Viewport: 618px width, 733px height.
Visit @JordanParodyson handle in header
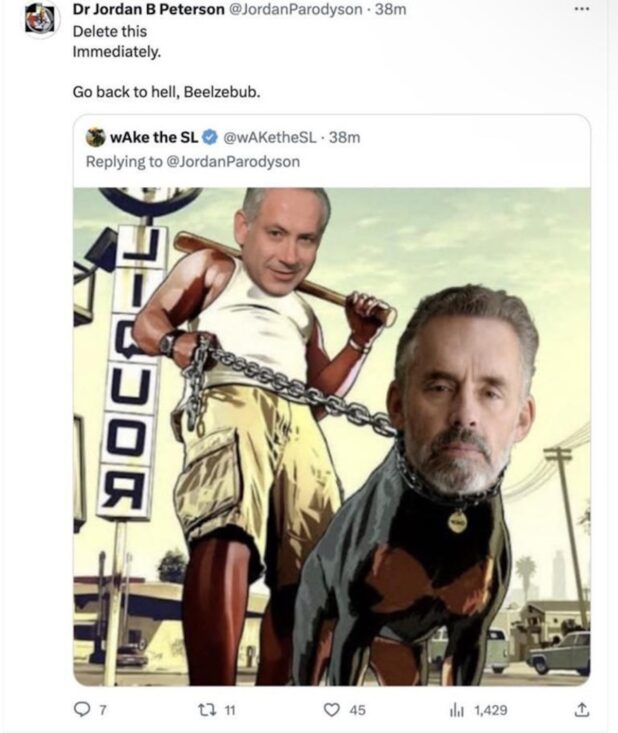pyautogui.click(x=295, y=9)
